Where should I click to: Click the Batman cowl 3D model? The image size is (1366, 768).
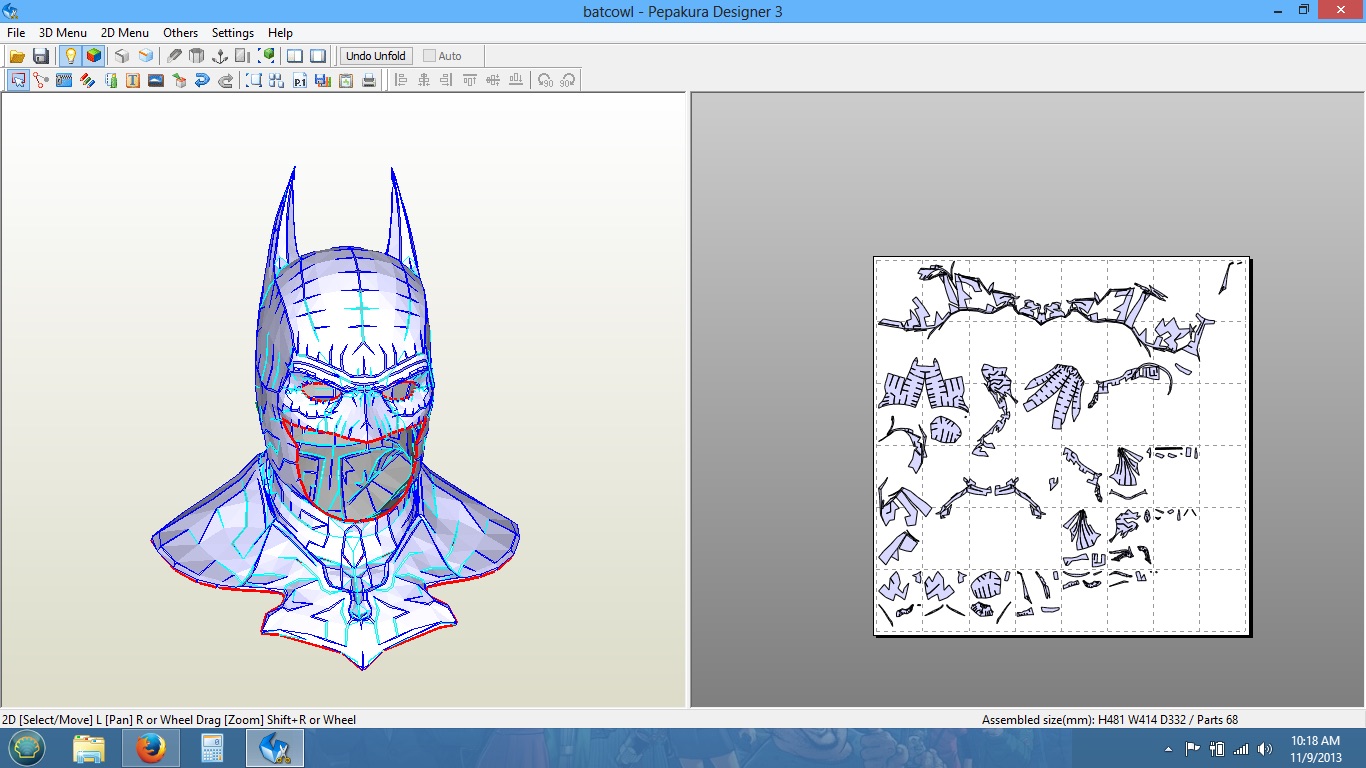click(x=335, y=420)
